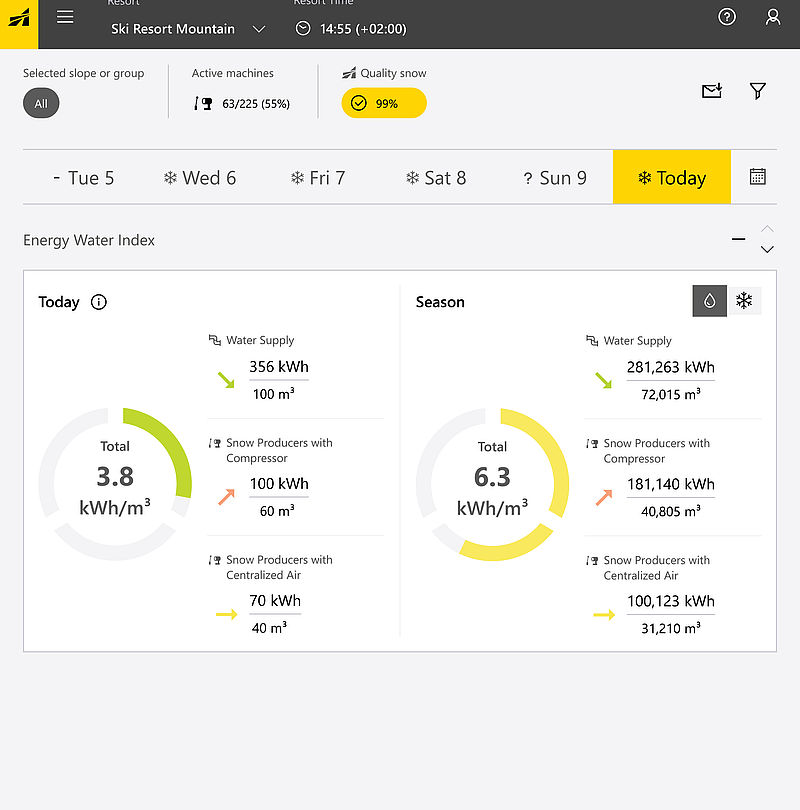The height and width of the screenshot is (810, 800).
Task: Open the filter funnel icon
Action: tap(758, 91)
